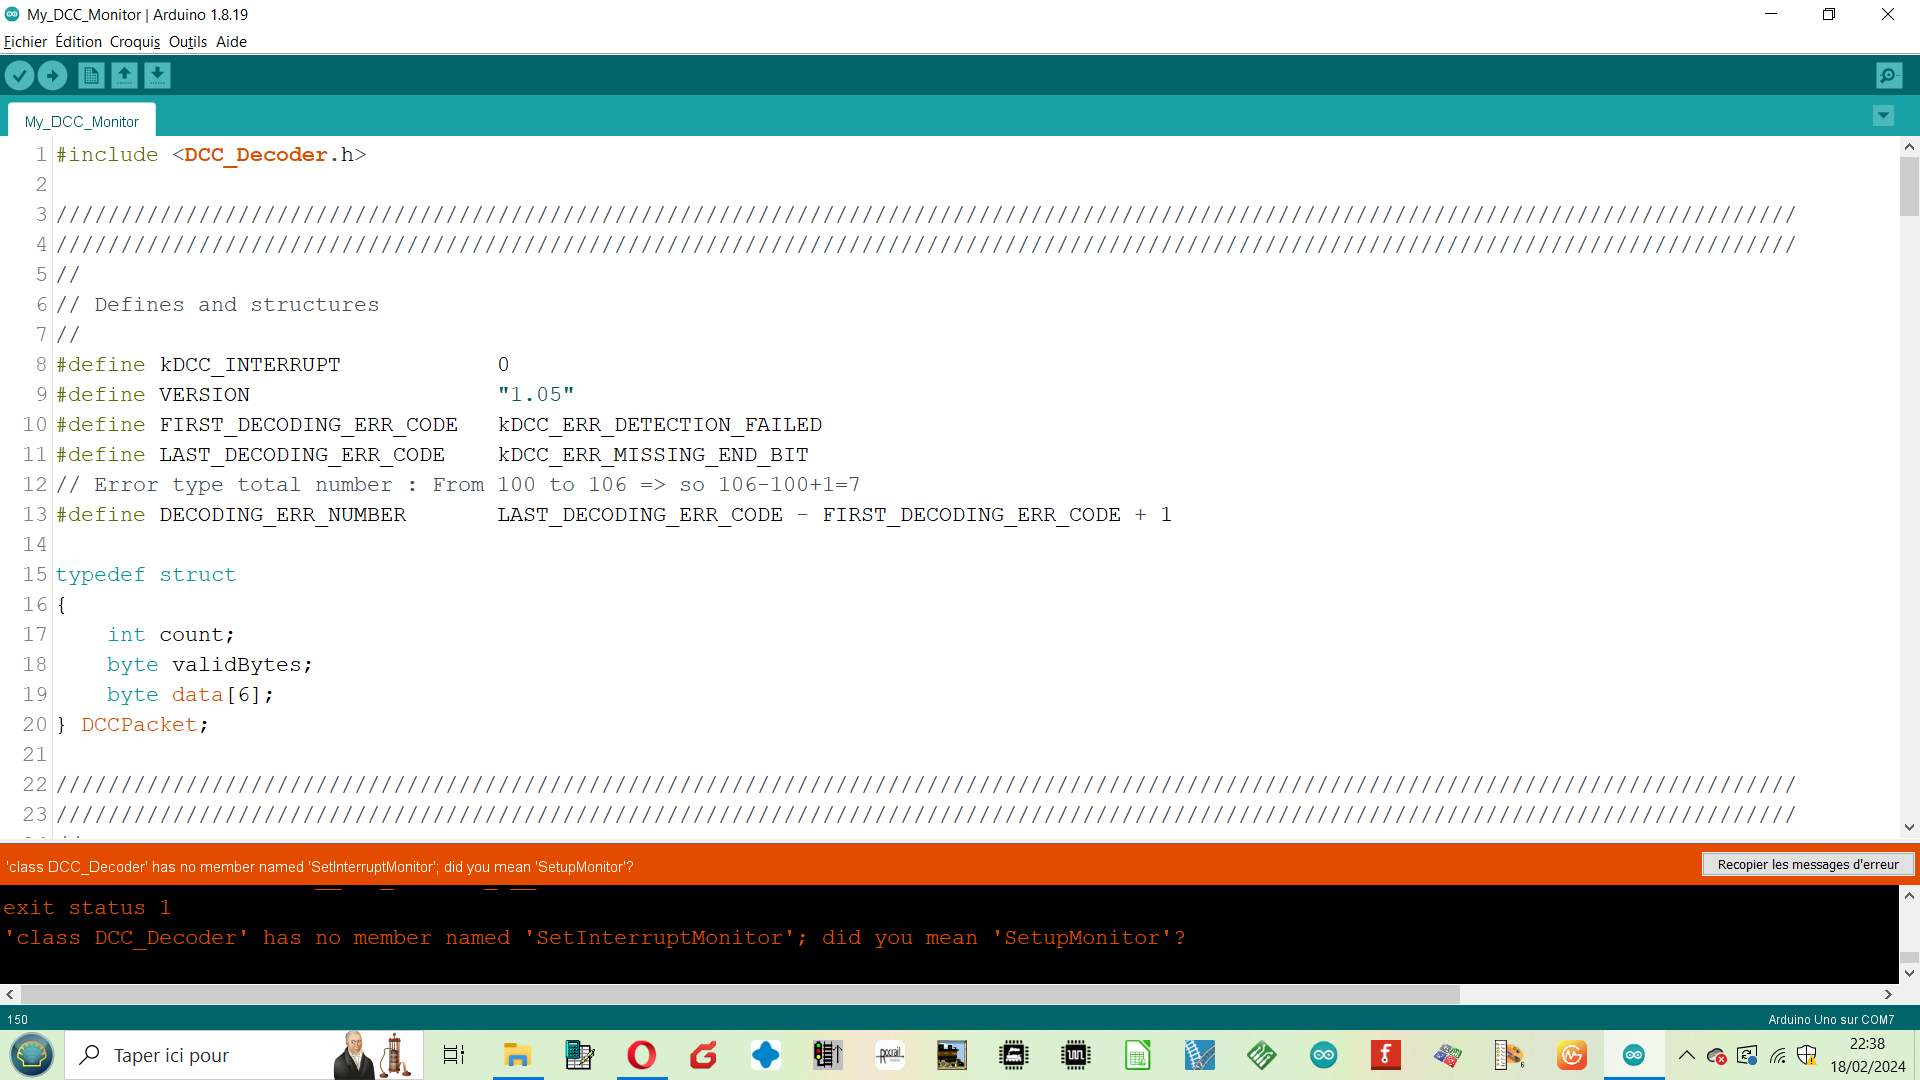Click the line number 150 status indicator
1920x1080 pixels.
click(x=18, y=1019)
